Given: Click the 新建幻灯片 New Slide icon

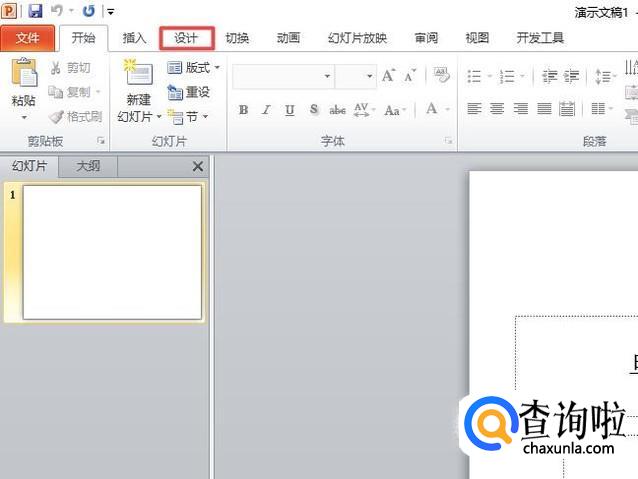Looking at the screenshot, I should pyautogui.click(x=138, y=73).
